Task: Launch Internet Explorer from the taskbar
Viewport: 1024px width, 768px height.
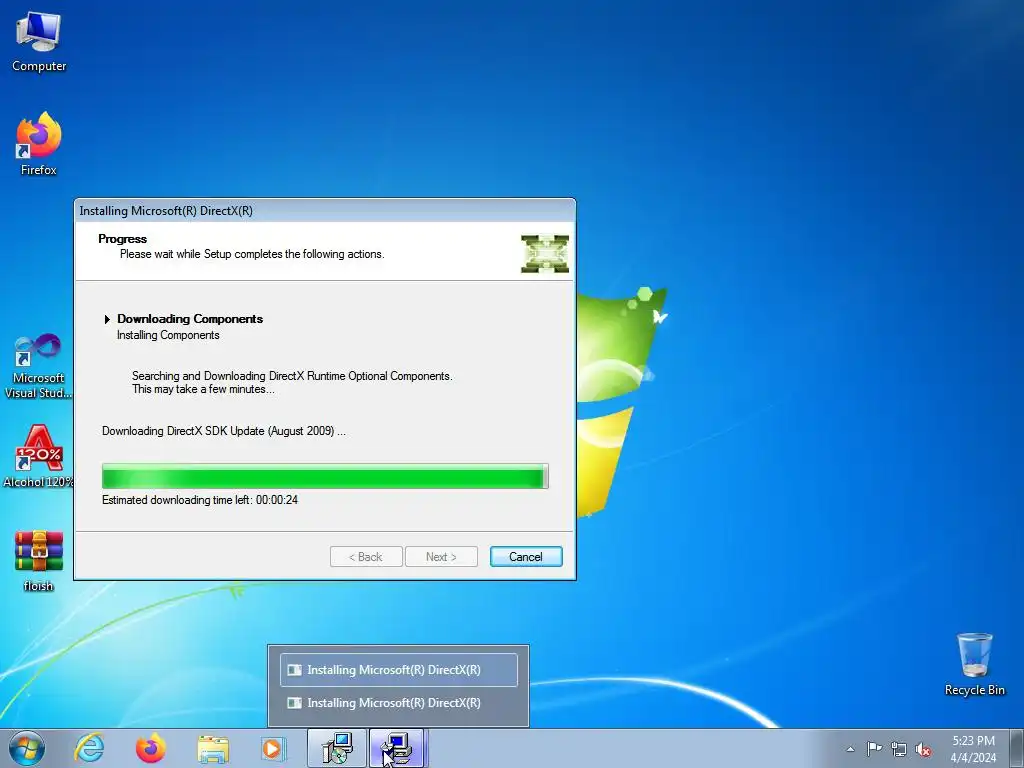Action: (x=89, y=748)
